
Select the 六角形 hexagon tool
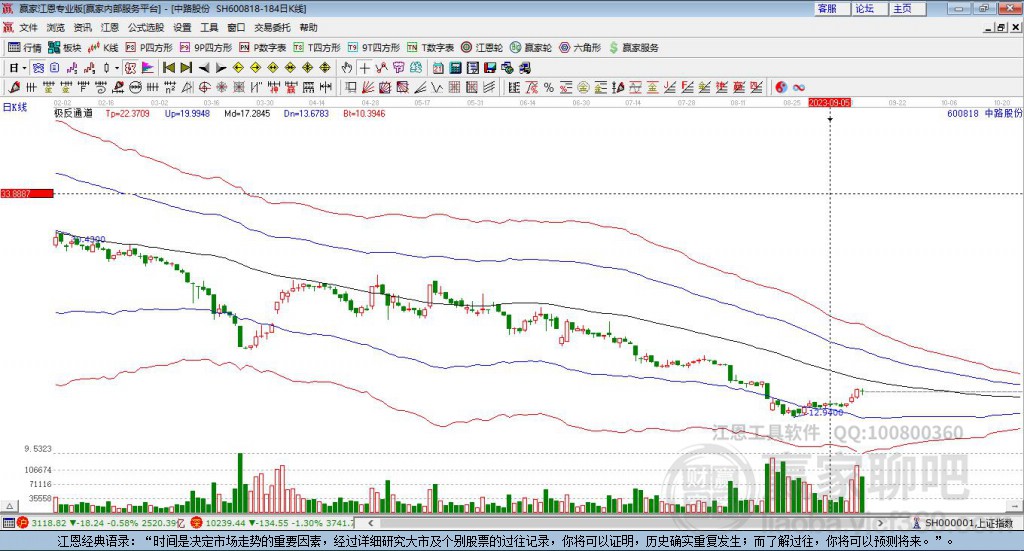(580, 48)
